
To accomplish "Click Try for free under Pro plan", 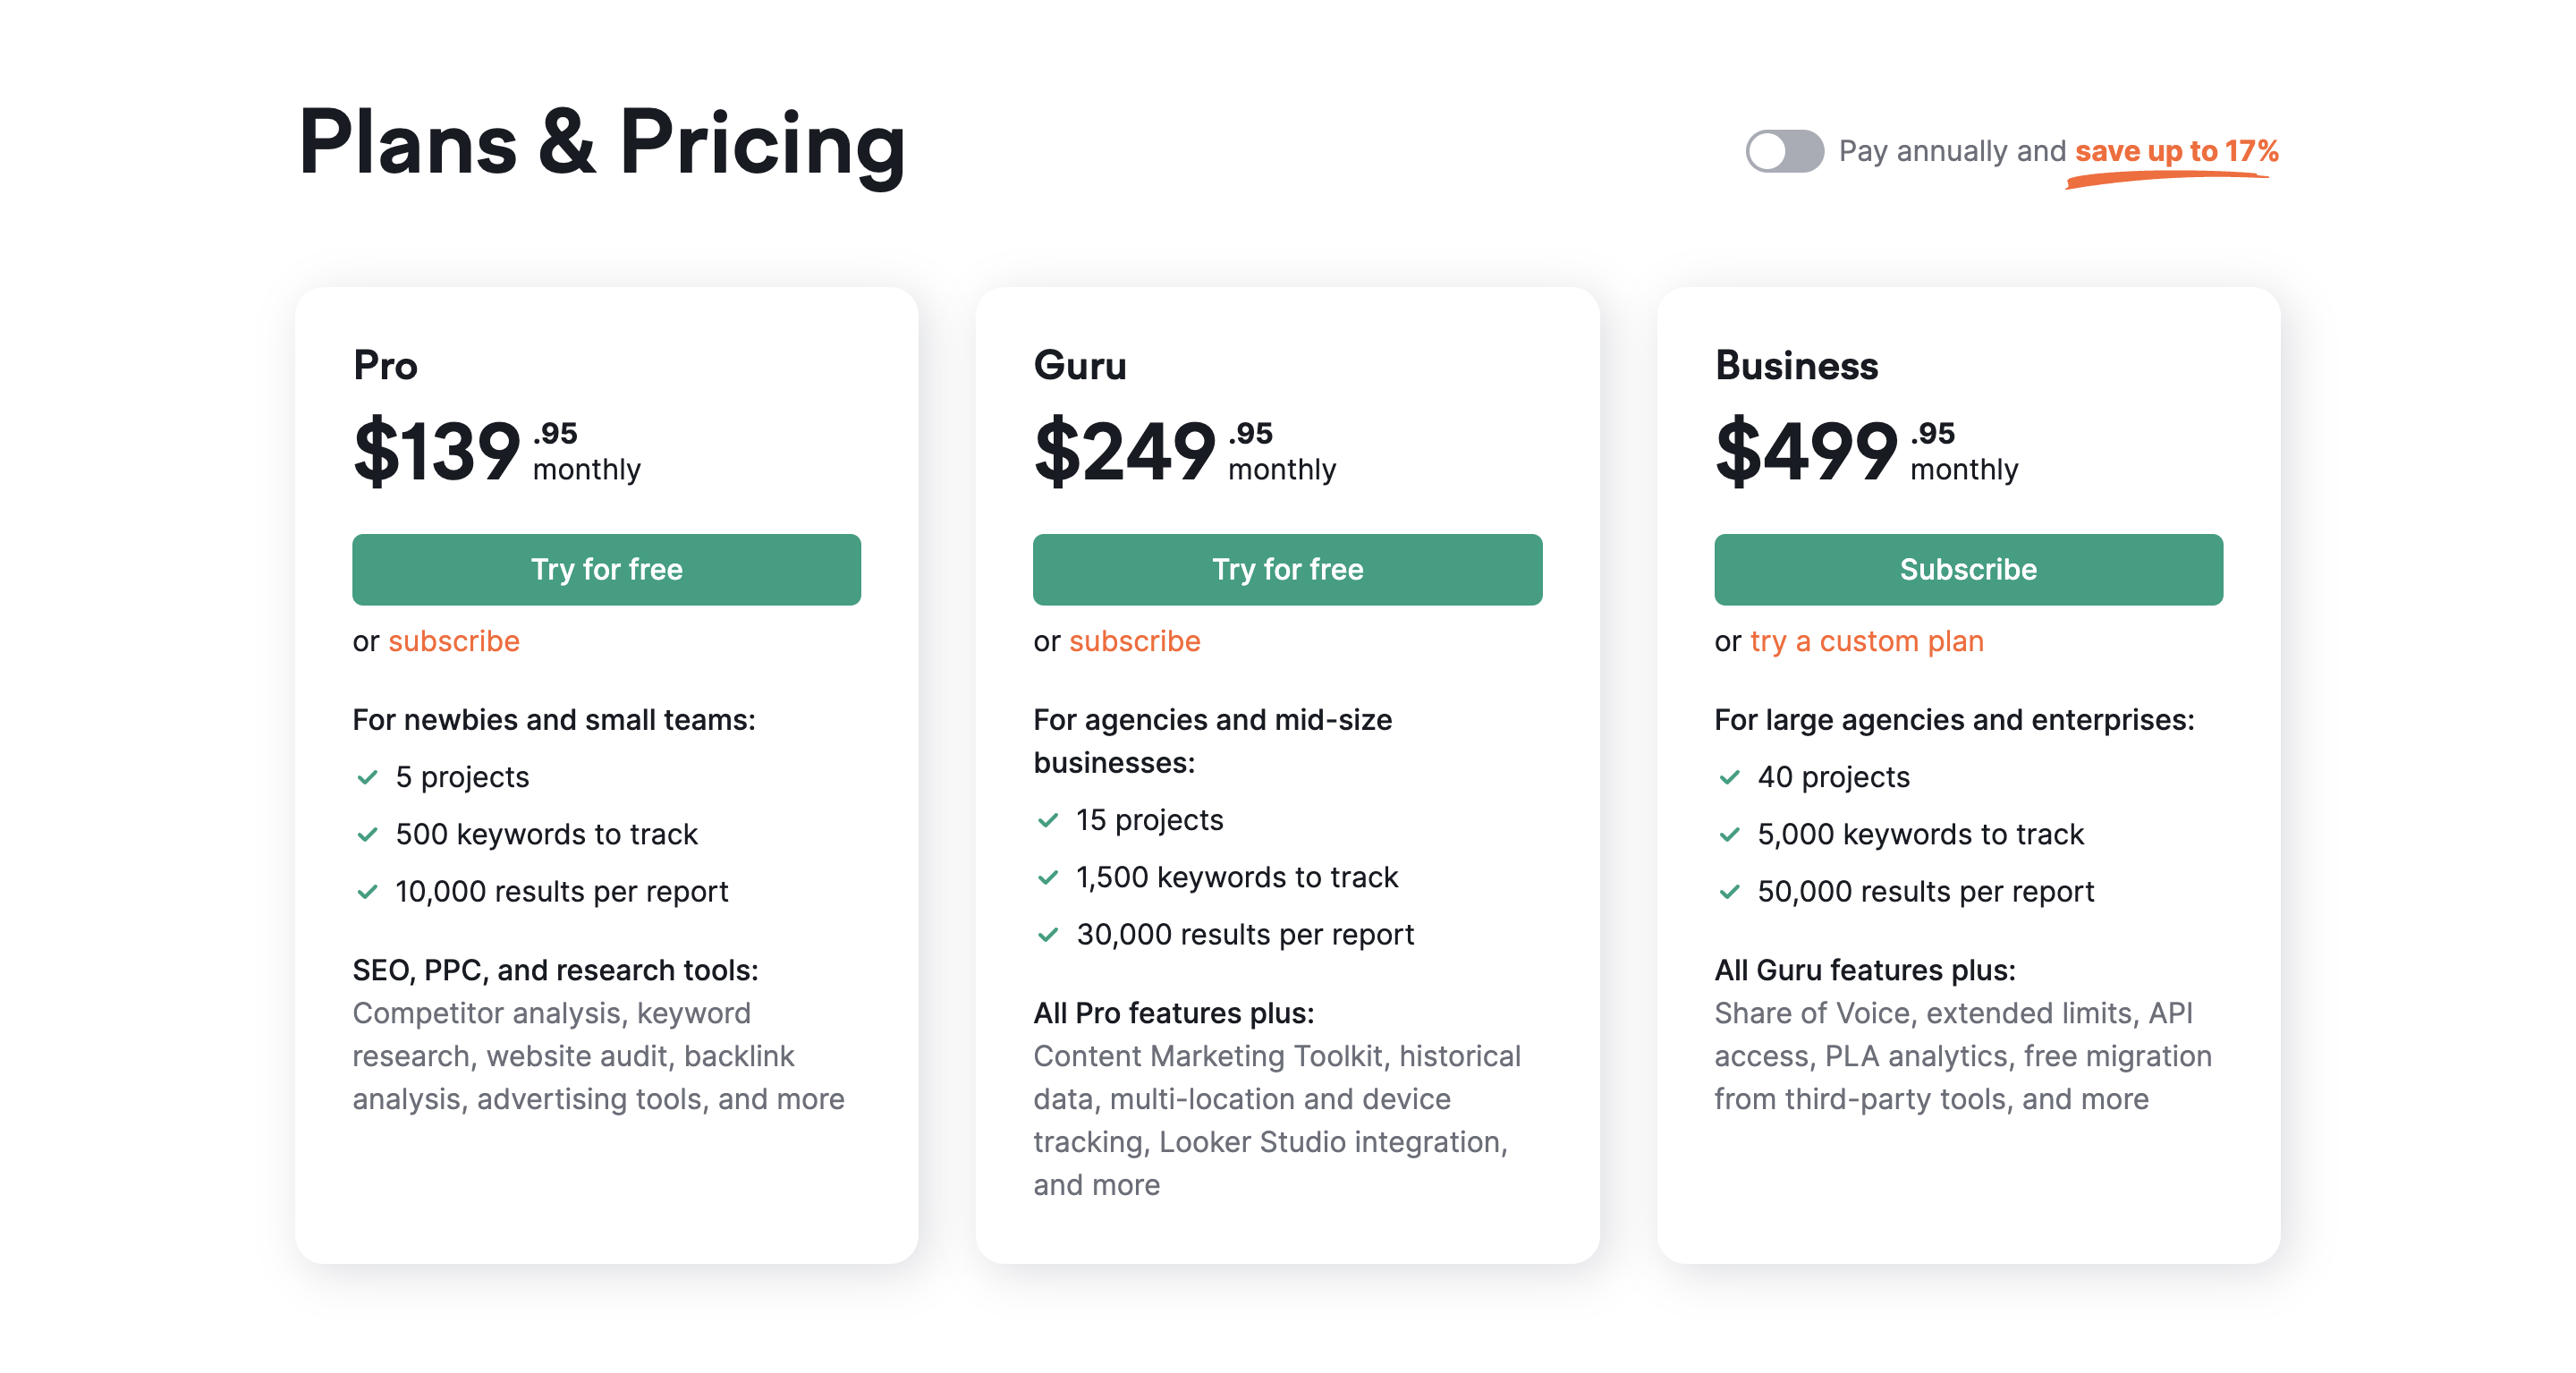I will [x=606, y=569].
